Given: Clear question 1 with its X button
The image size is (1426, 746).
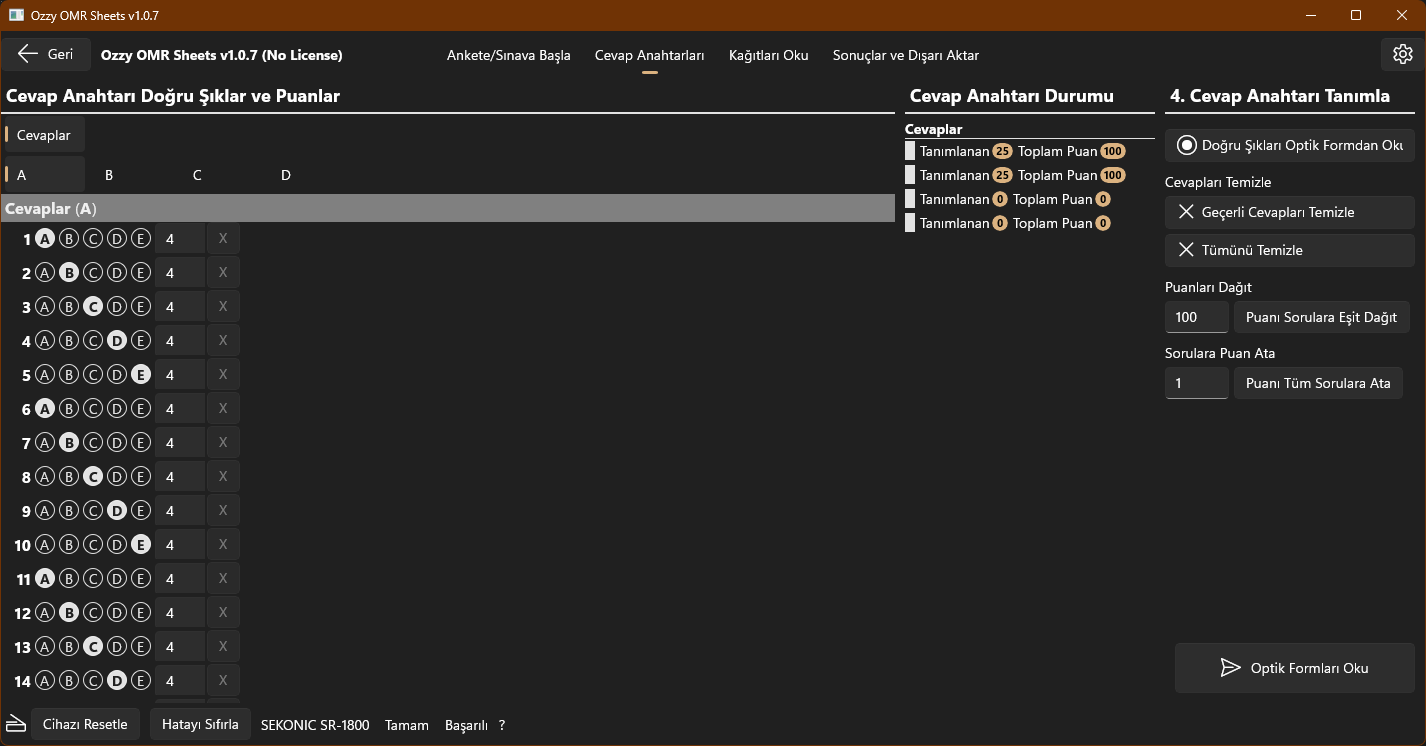Looking at the screenshot, I should pyautogui.click(x=223, y=239).
